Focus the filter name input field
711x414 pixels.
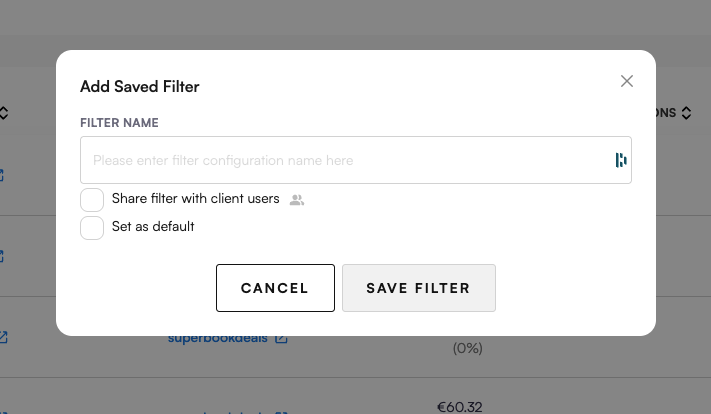345,160
